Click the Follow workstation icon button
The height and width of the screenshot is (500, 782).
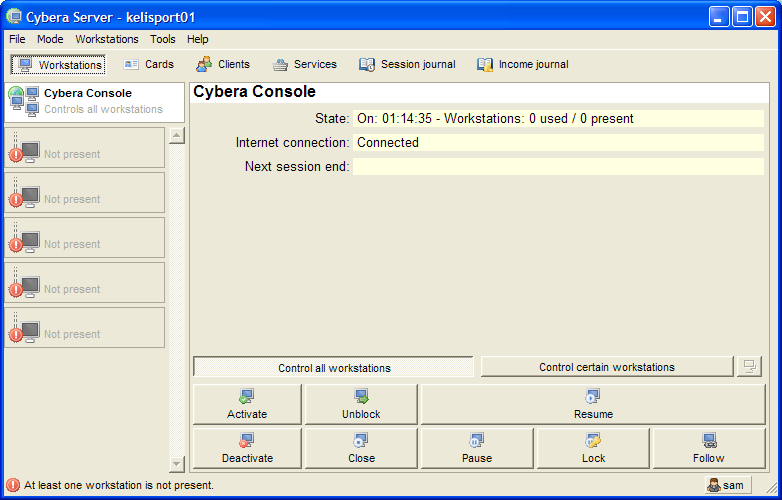[x=708, y=448]
